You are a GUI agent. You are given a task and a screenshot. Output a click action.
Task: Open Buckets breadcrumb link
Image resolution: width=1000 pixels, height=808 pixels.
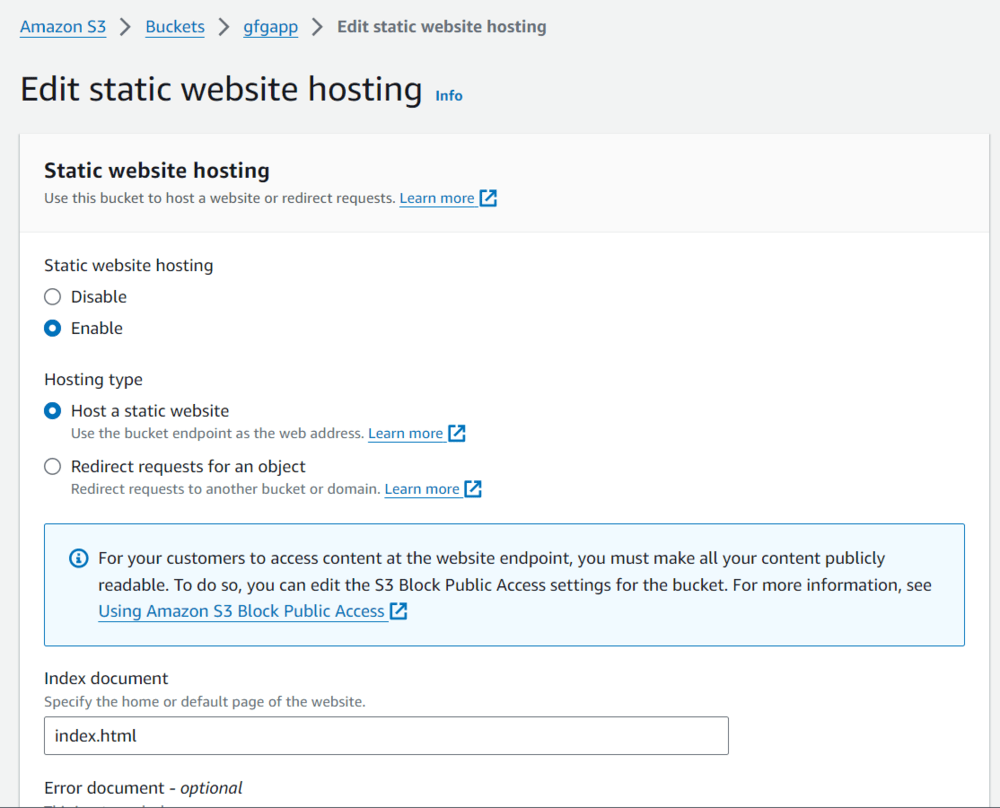coord(175,27)
